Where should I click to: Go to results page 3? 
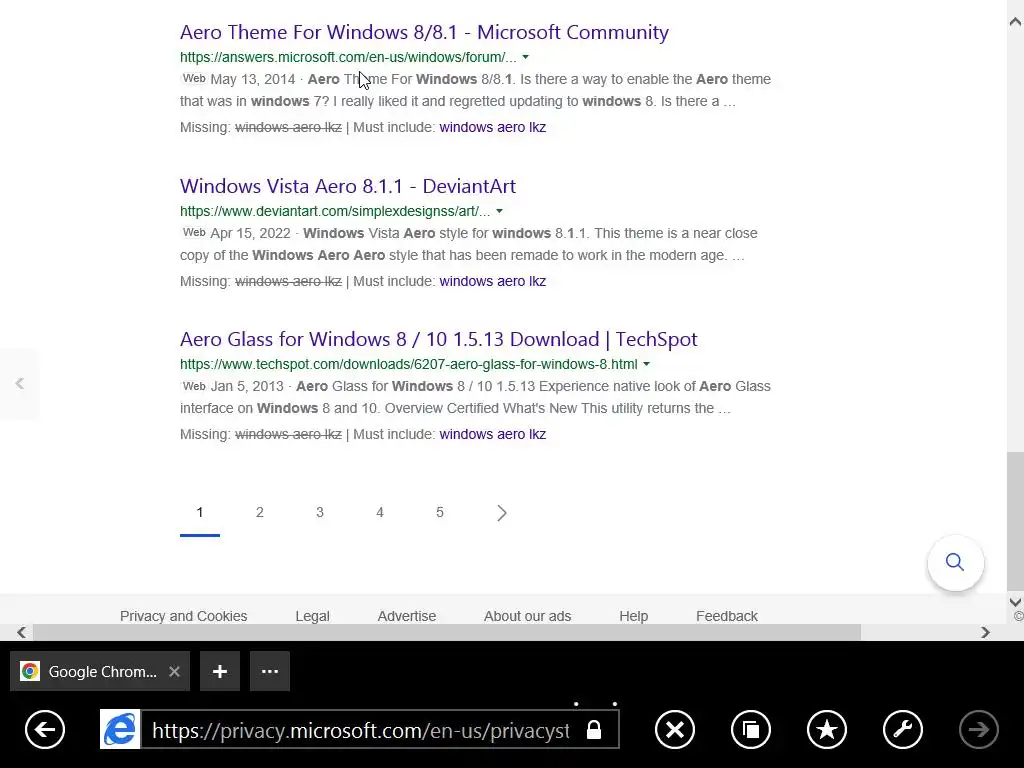coord(320,513)
